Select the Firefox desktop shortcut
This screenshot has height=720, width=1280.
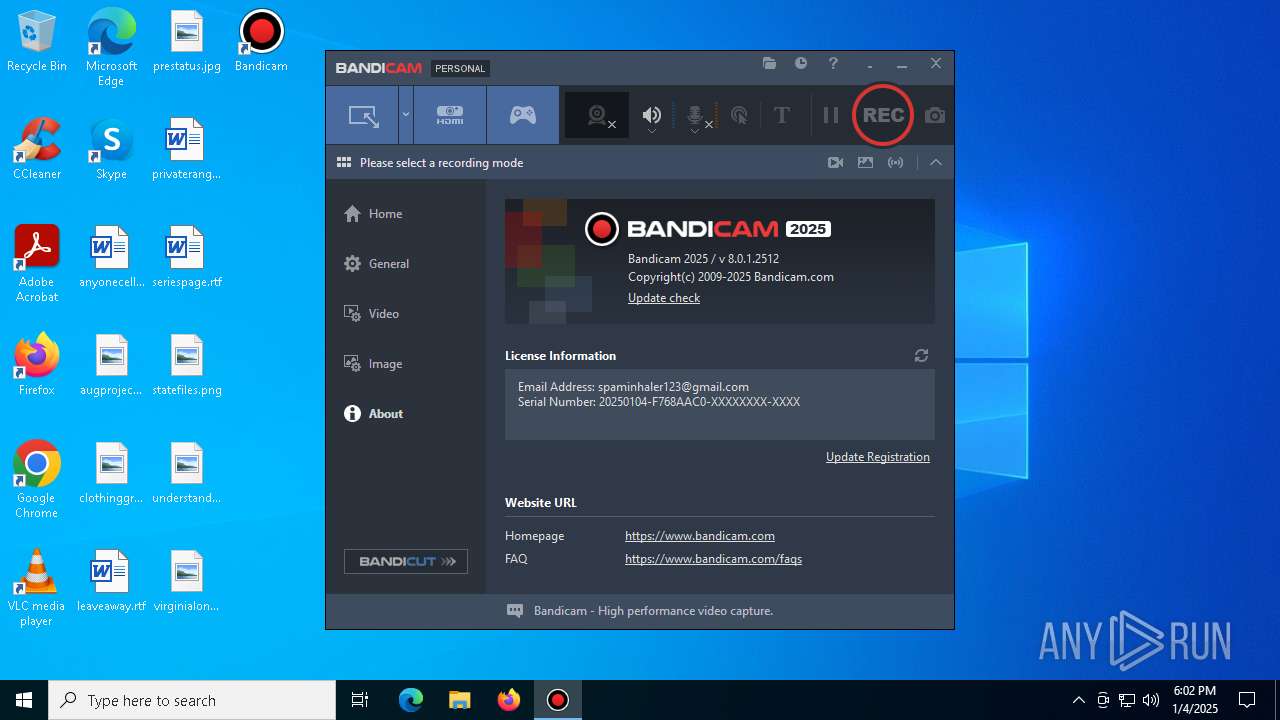37,366
